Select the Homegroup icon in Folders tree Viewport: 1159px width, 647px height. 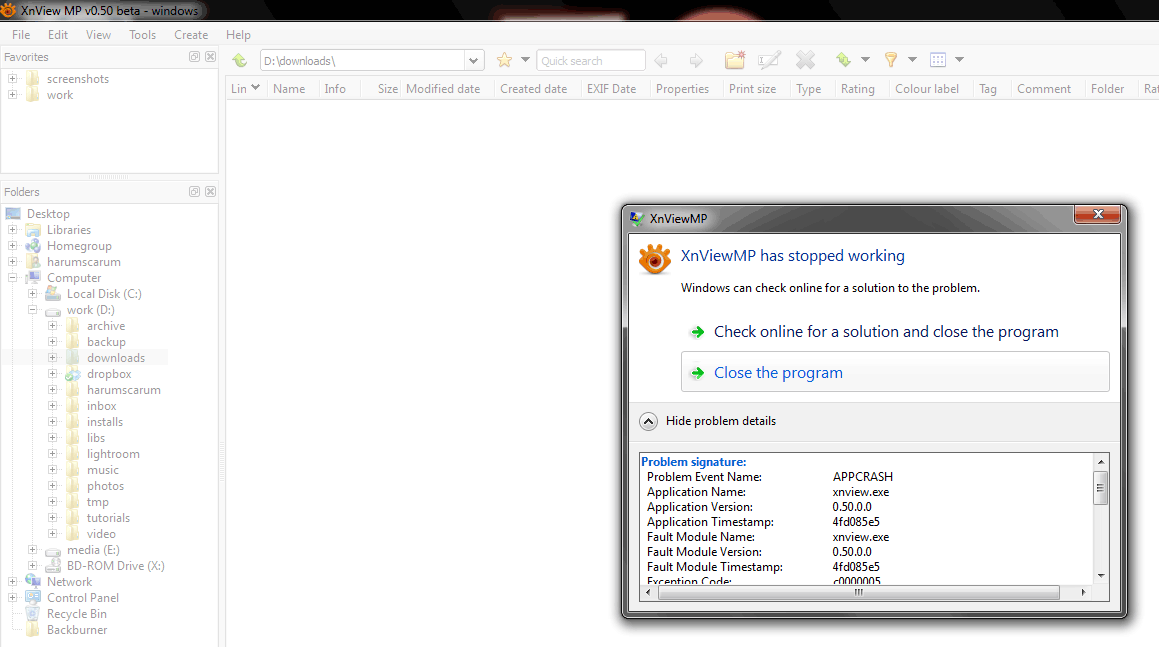[33, 246]
